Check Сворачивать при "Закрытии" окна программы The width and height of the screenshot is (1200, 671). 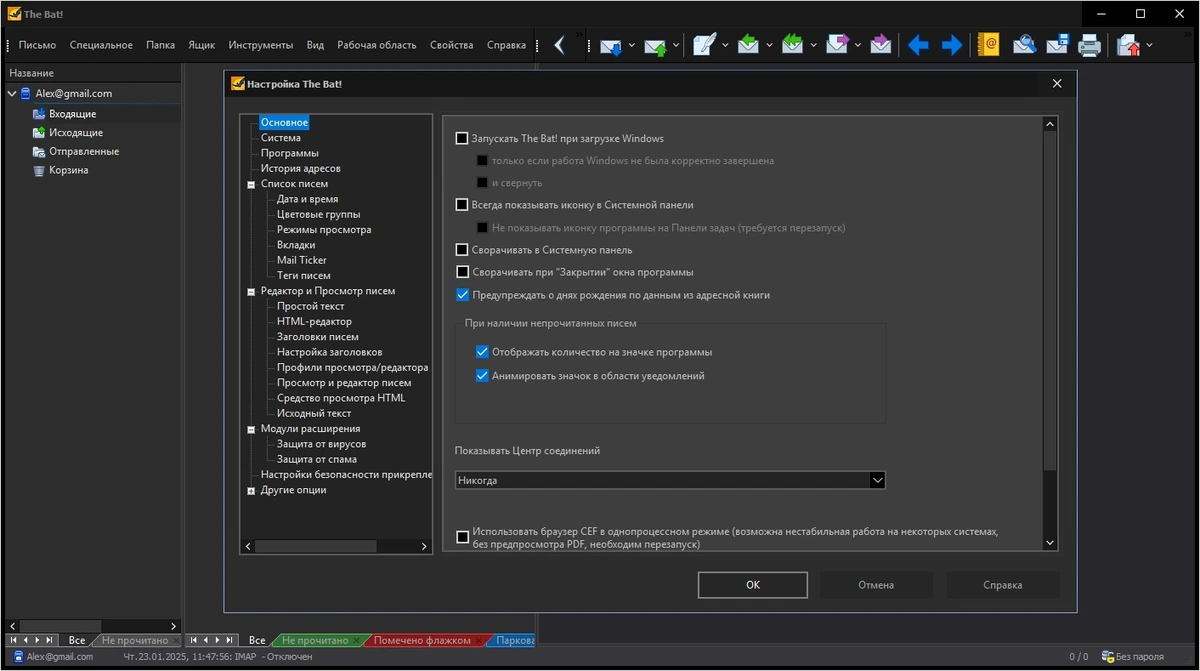pos(462,272)
